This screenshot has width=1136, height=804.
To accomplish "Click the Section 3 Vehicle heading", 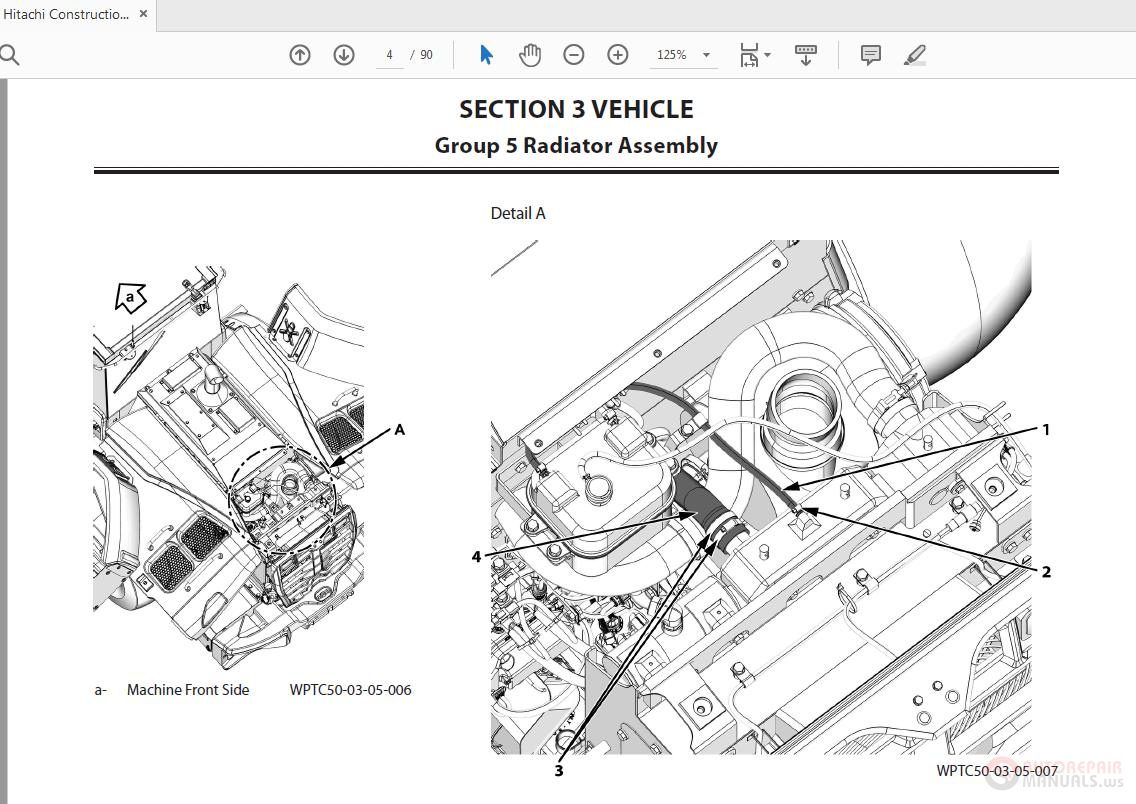I will point(576,109).
